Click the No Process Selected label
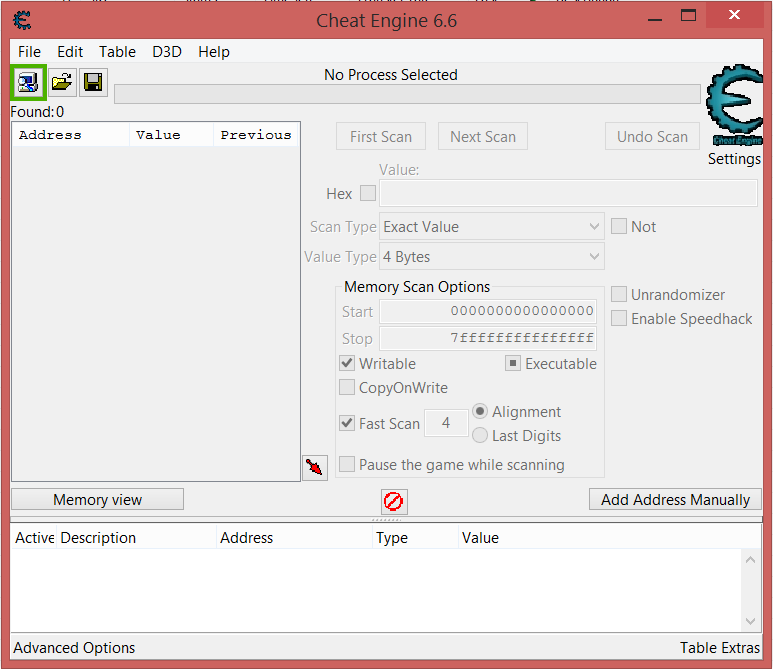 click(x=390, y=74)
